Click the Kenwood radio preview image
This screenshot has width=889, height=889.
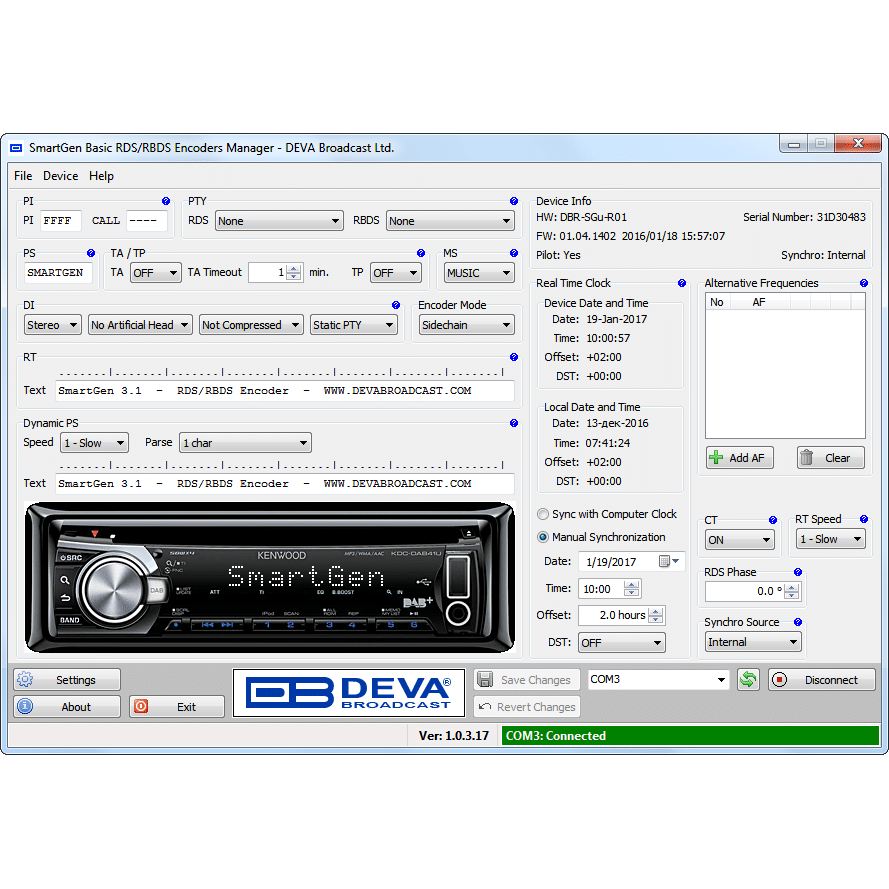click(x=270, y=578)
